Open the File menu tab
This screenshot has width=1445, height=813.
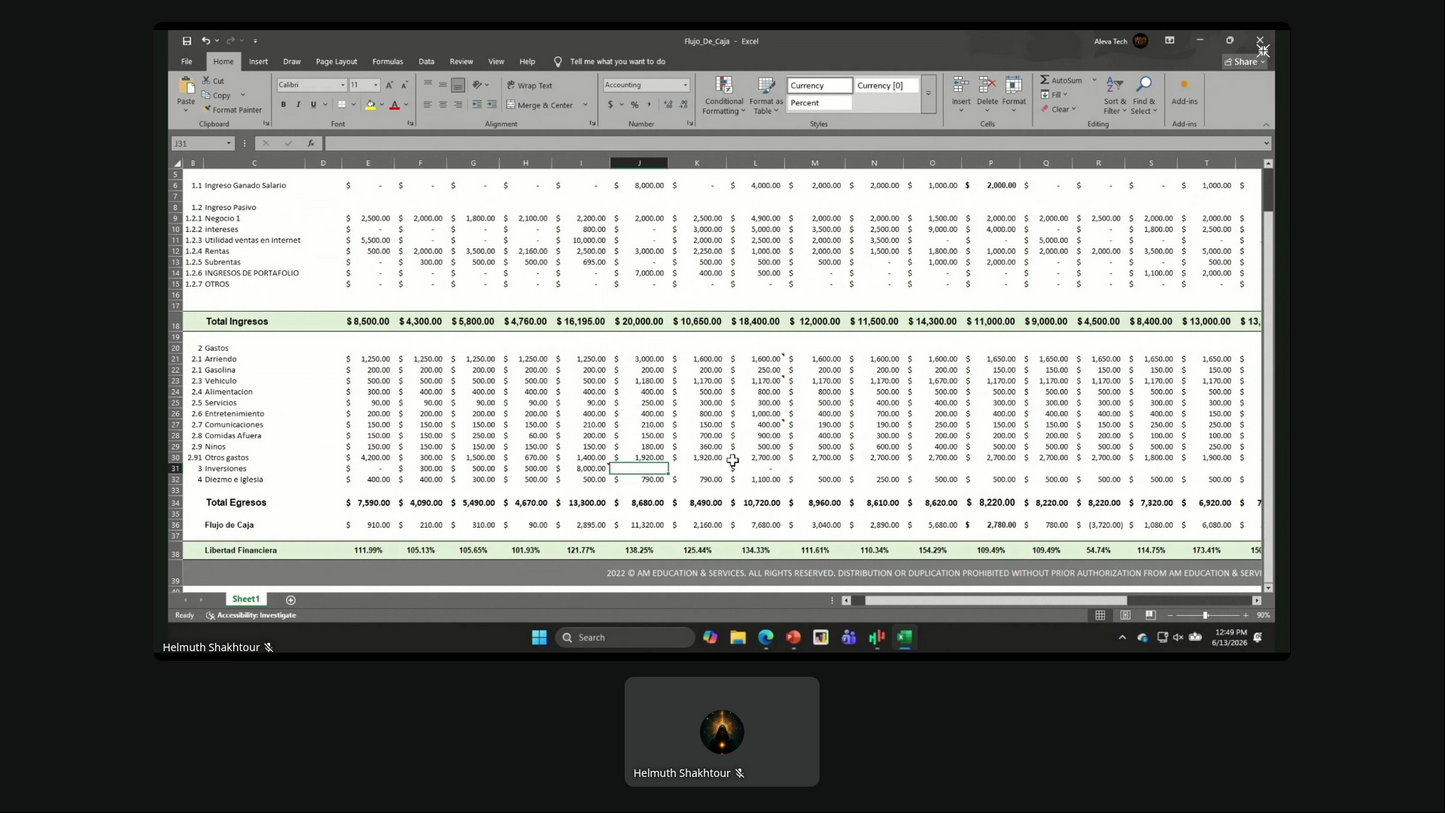[x=187, y=62]
